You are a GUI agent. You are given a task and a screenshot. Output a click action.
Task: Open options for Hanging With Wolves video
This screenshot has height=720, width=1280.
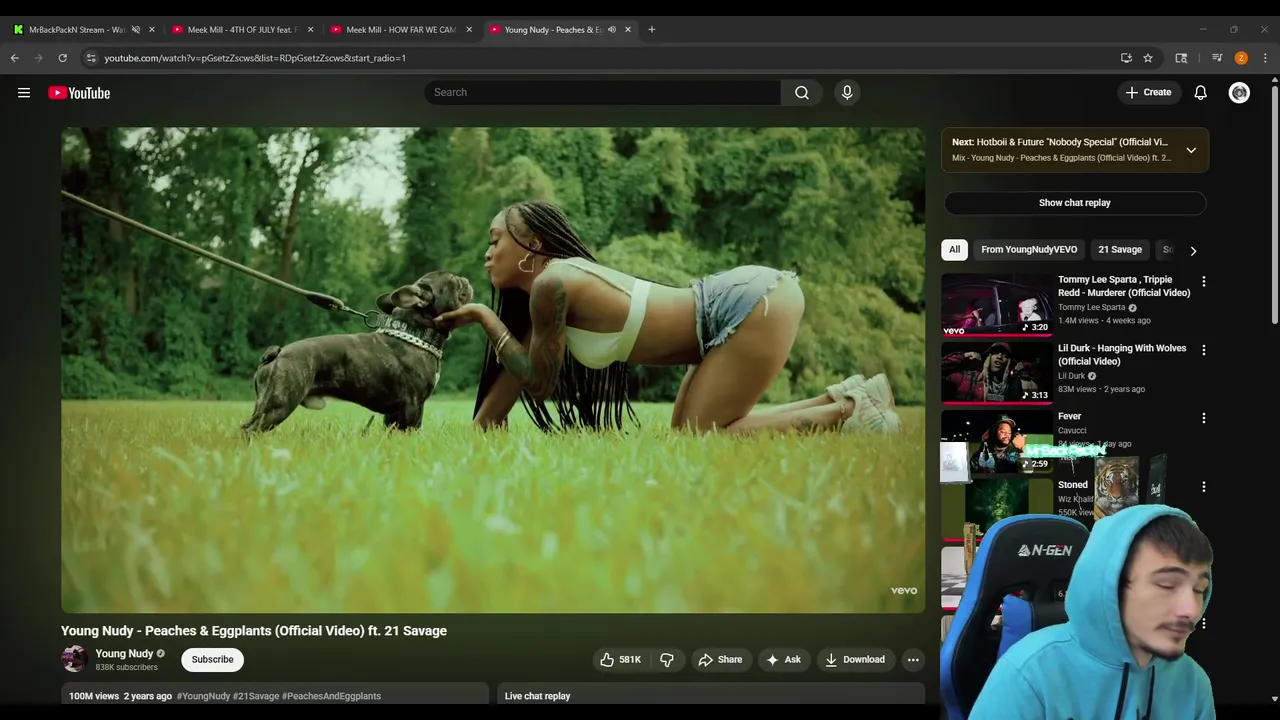tap(1204, 350)
